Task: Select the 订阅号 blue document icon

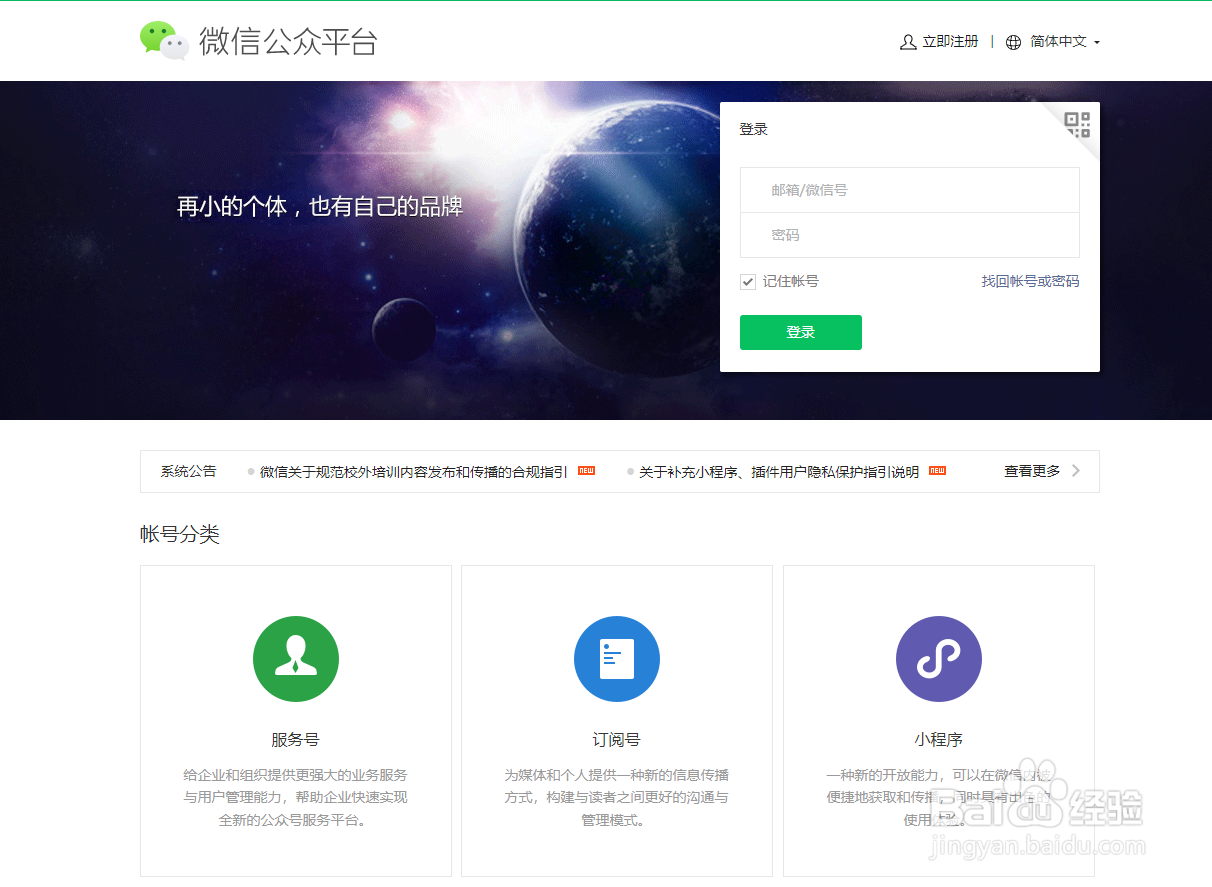Action: (x=616, y=658)
